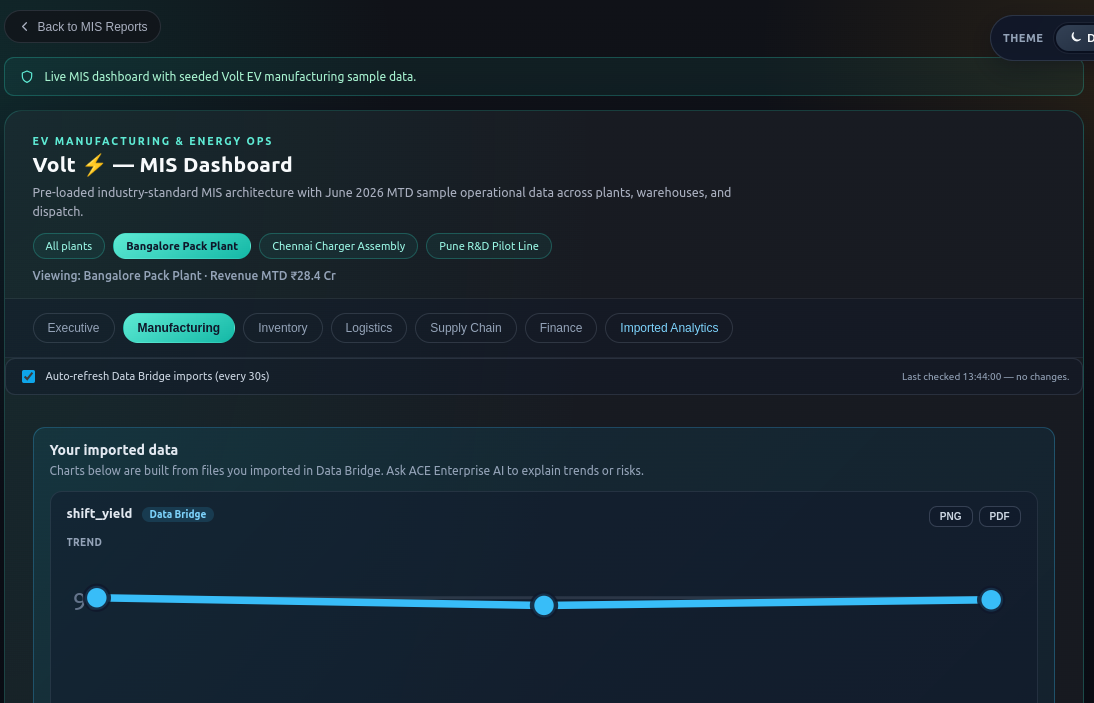Click the 'Volt — MIS Dashboard' heading
This screenshot has height=703, width=1094.
click(163, 165)
